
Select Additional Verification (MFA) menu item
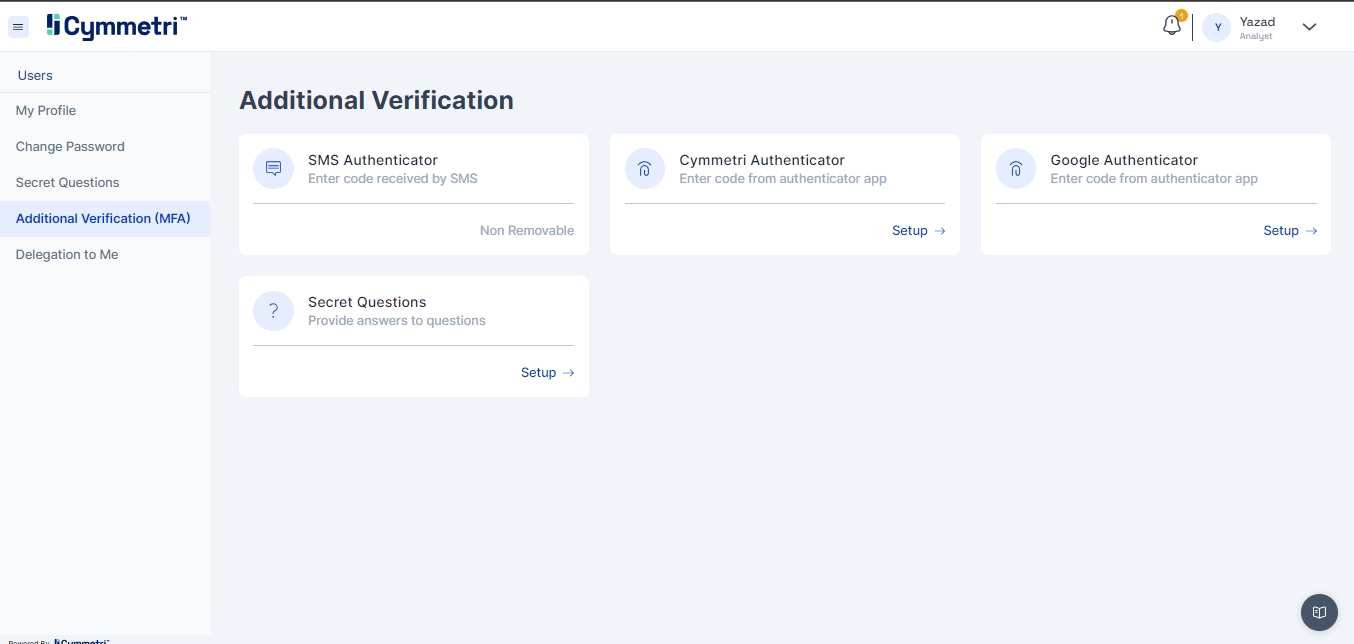click(103, 219)
